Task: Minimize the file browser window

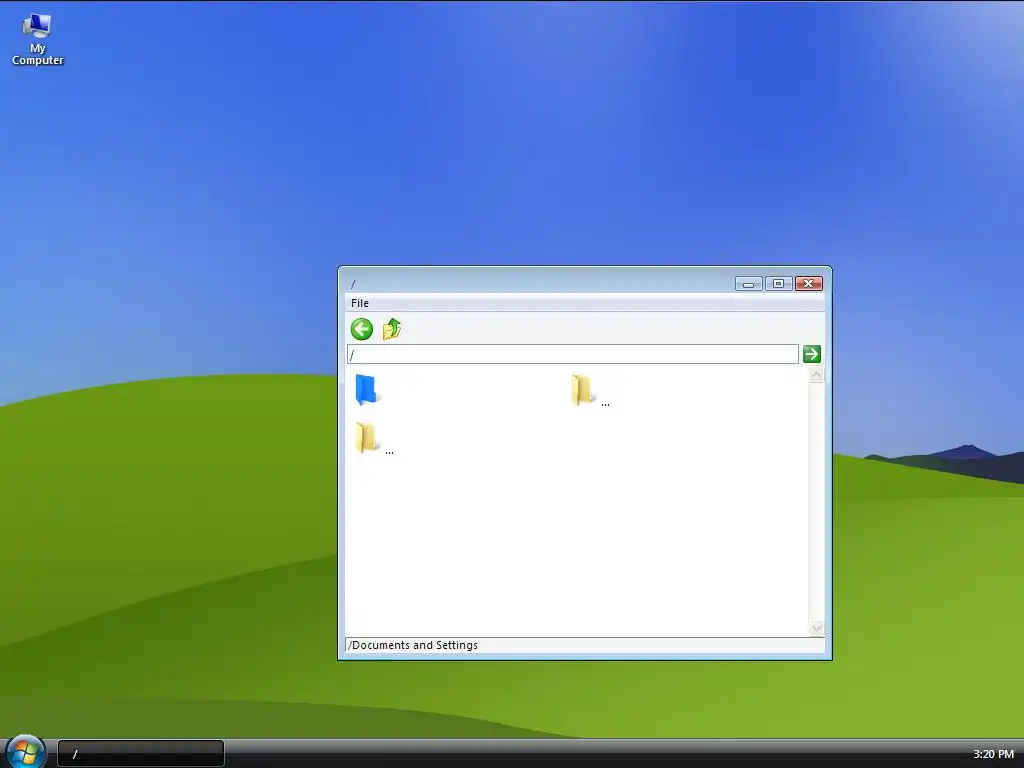Action: pos(748,283)
